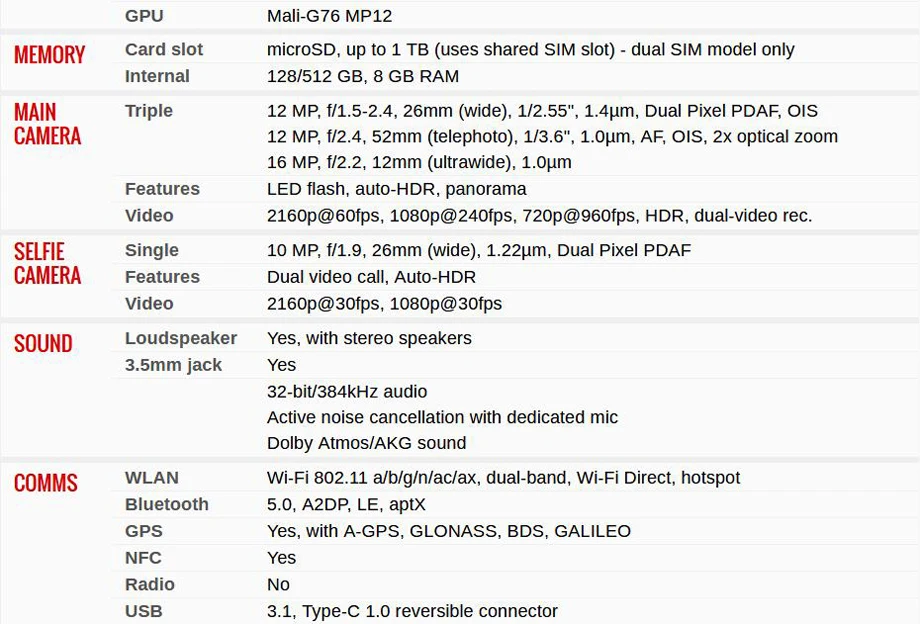920x624 pixels.
Task: Open the NFC spec label
Action: click(143, 558)
